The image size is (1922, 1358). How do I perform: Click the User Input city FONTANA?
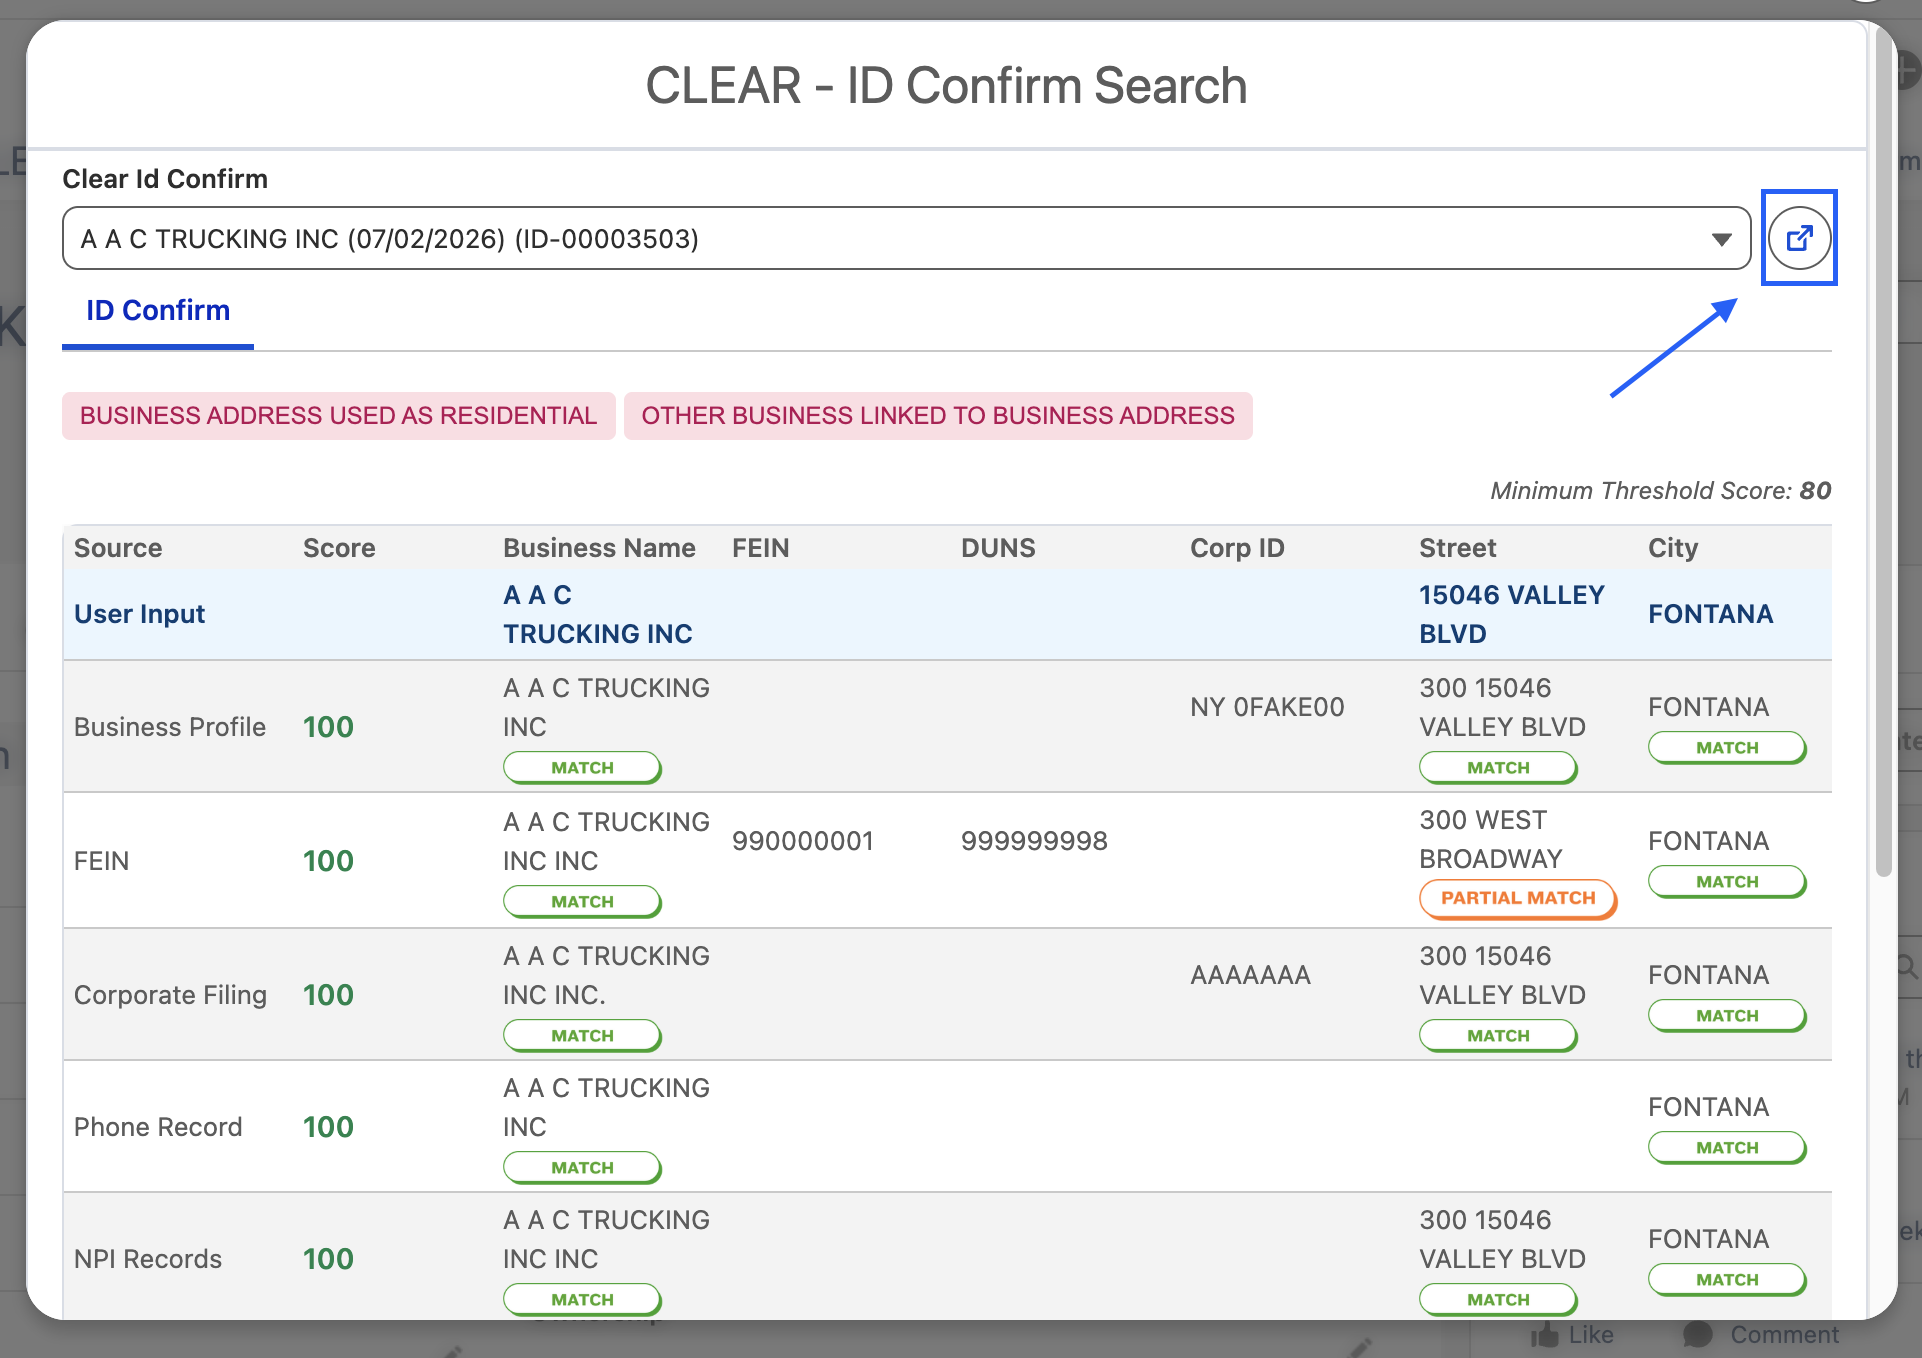[x=1710, y=614]
